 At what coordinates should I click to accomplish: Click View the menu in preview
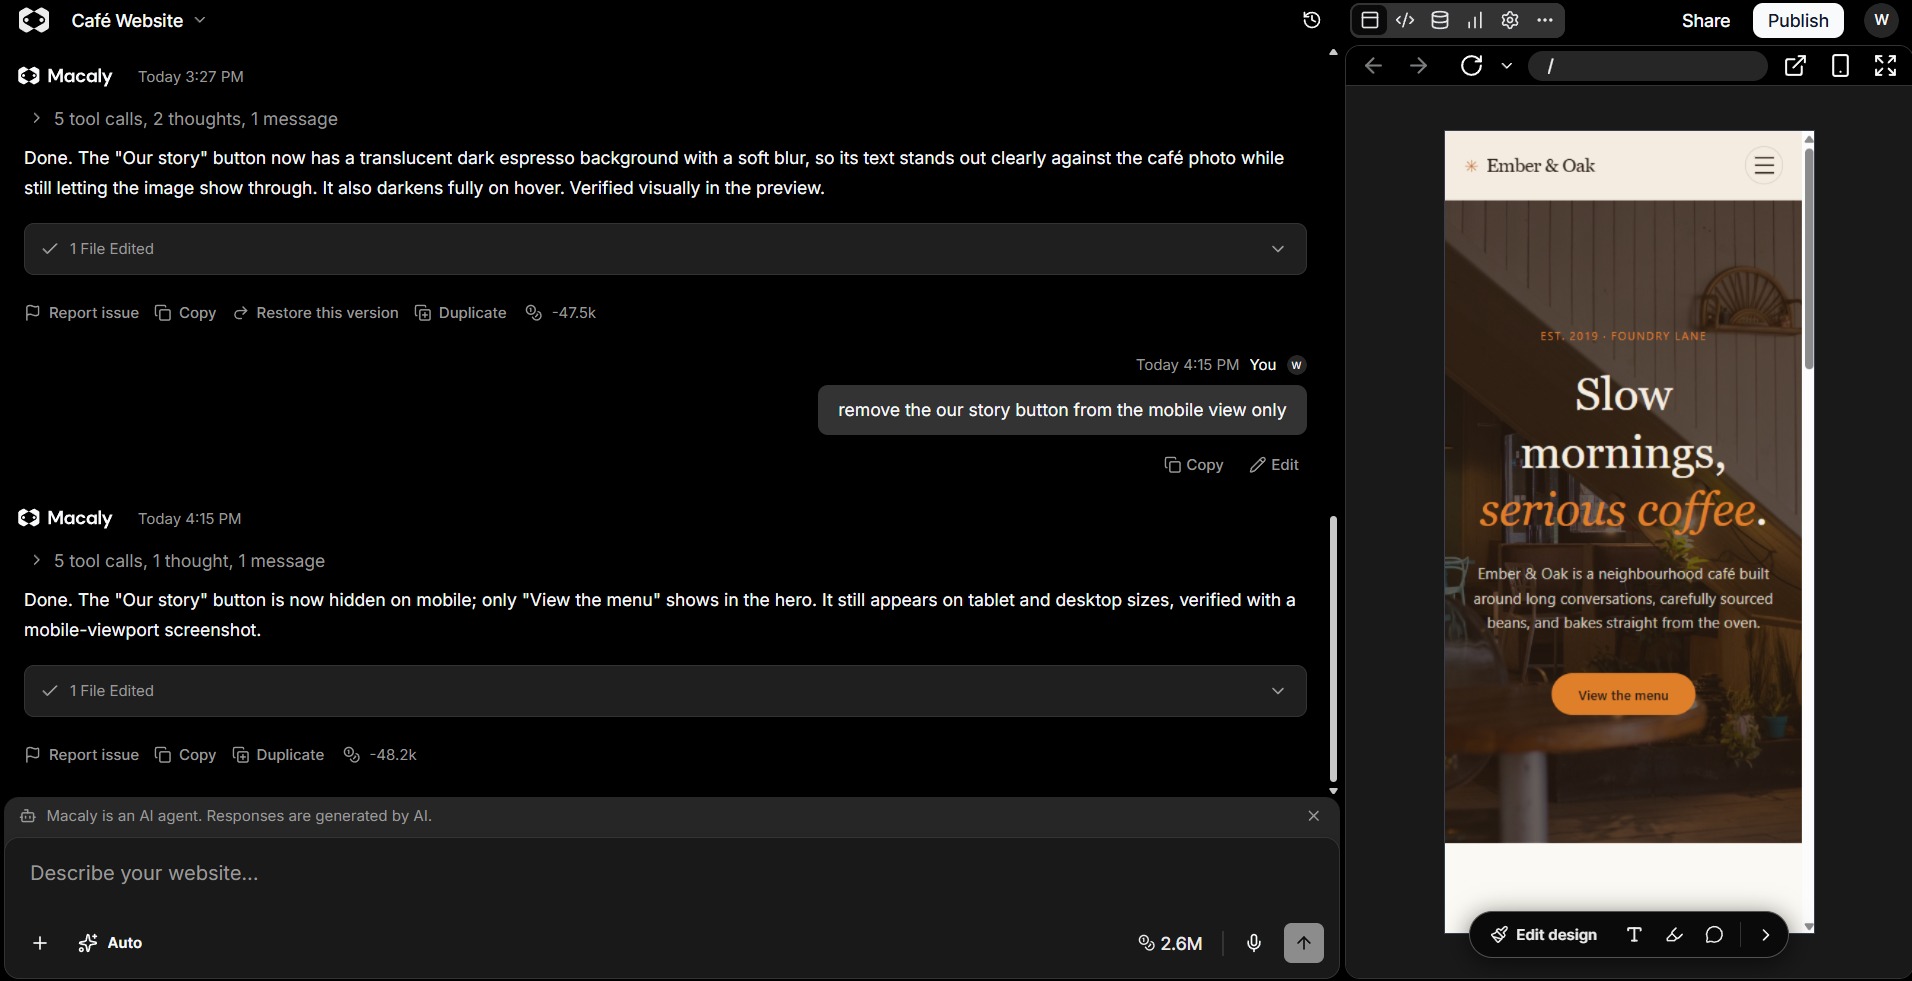(1623, 695)
